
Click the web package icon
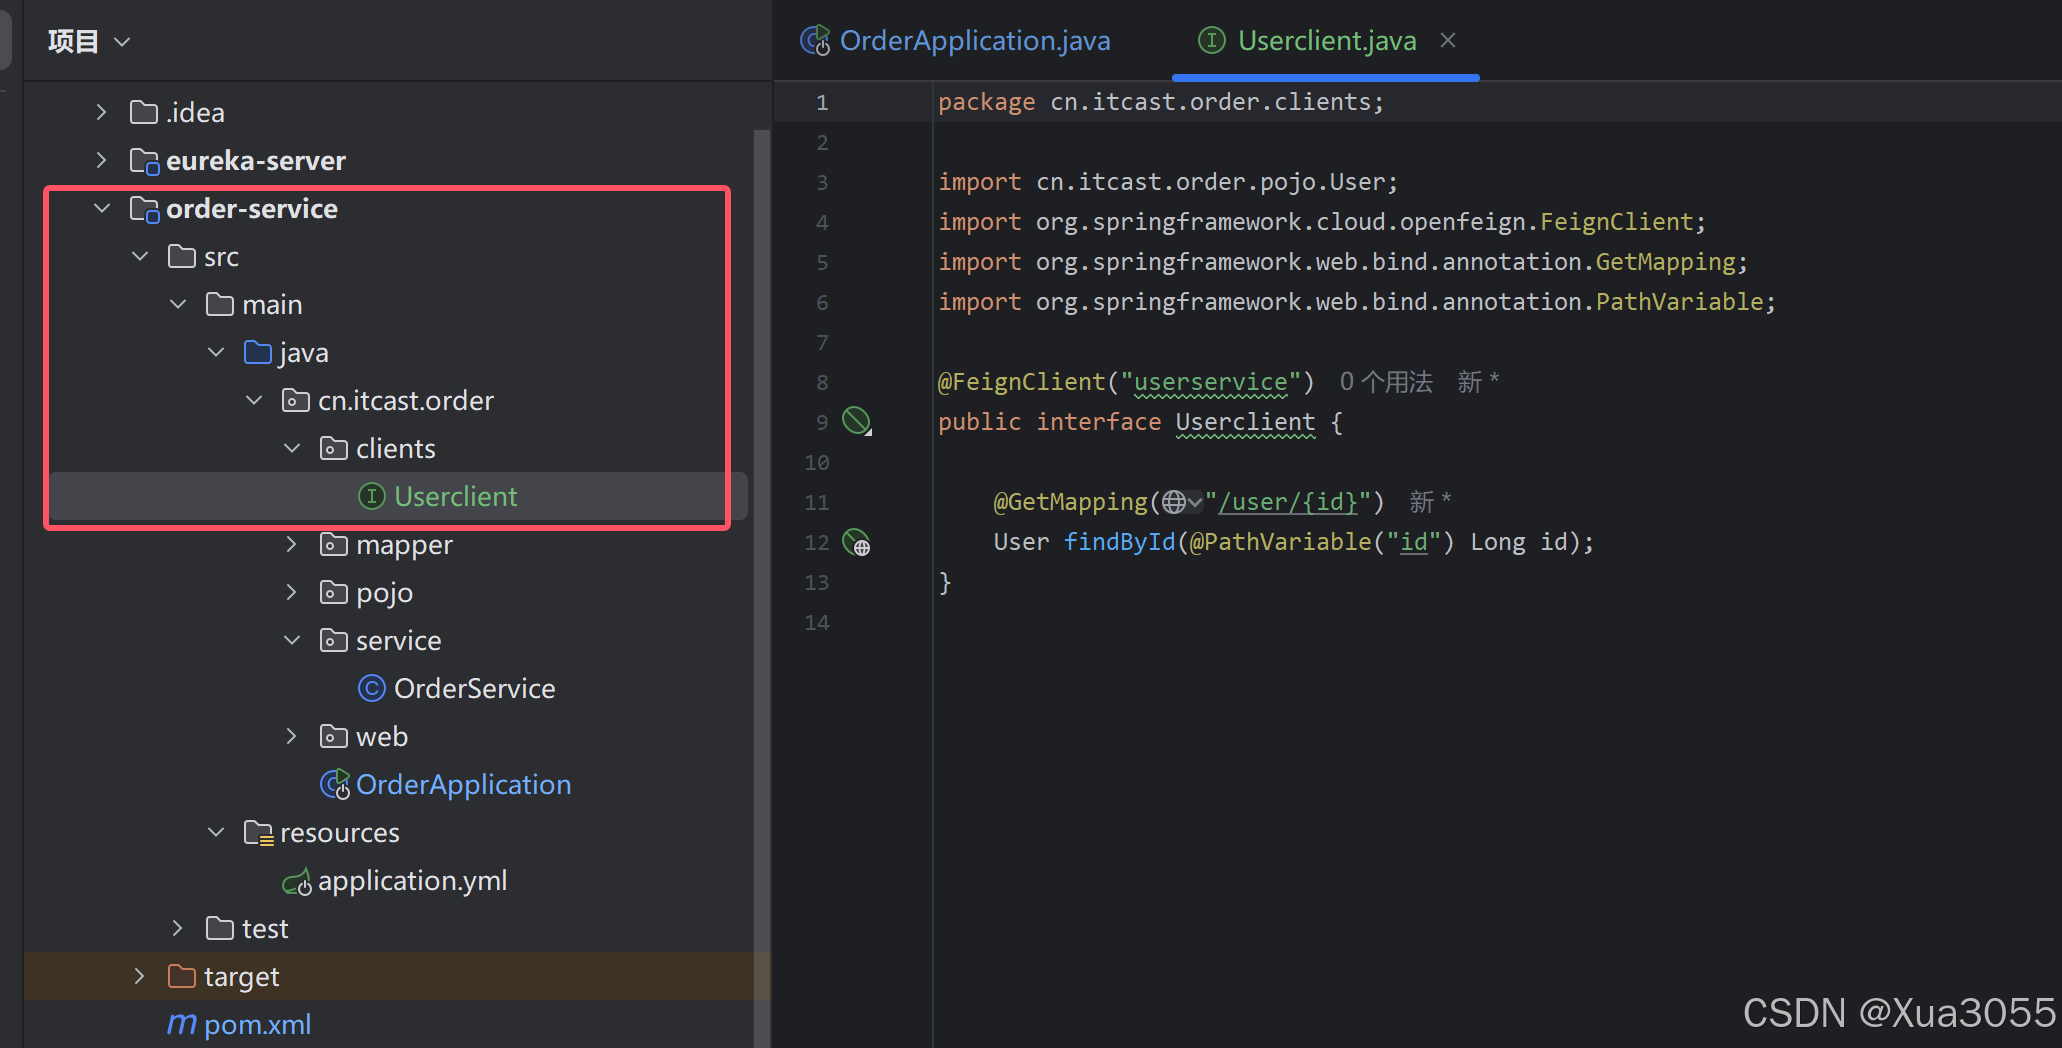(x=334, y=736)
